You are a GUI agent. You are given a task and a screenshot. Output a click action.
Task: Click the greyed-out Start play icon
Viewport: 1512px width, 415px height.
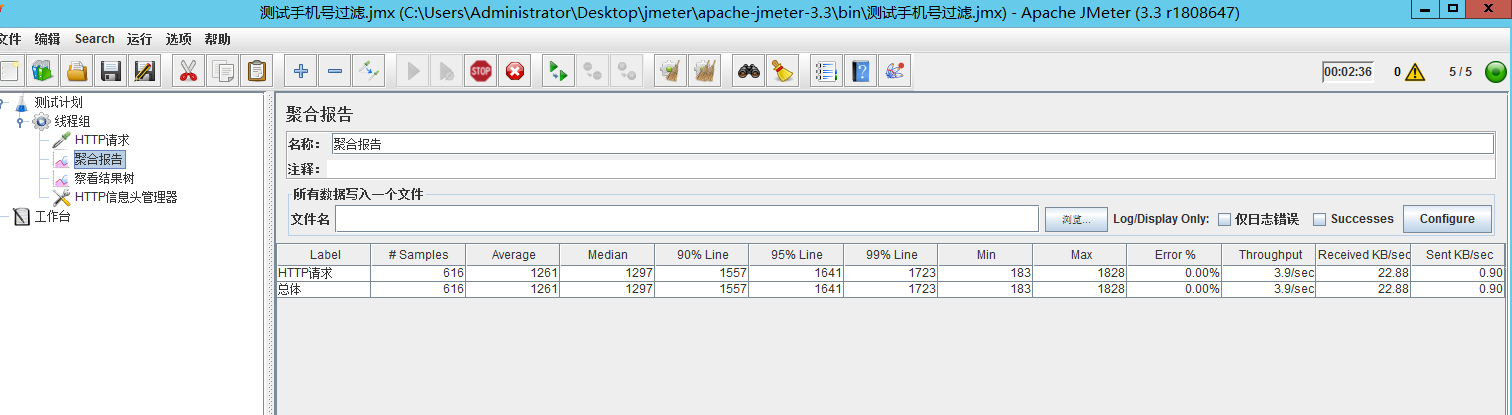click(x=413, y=71)
